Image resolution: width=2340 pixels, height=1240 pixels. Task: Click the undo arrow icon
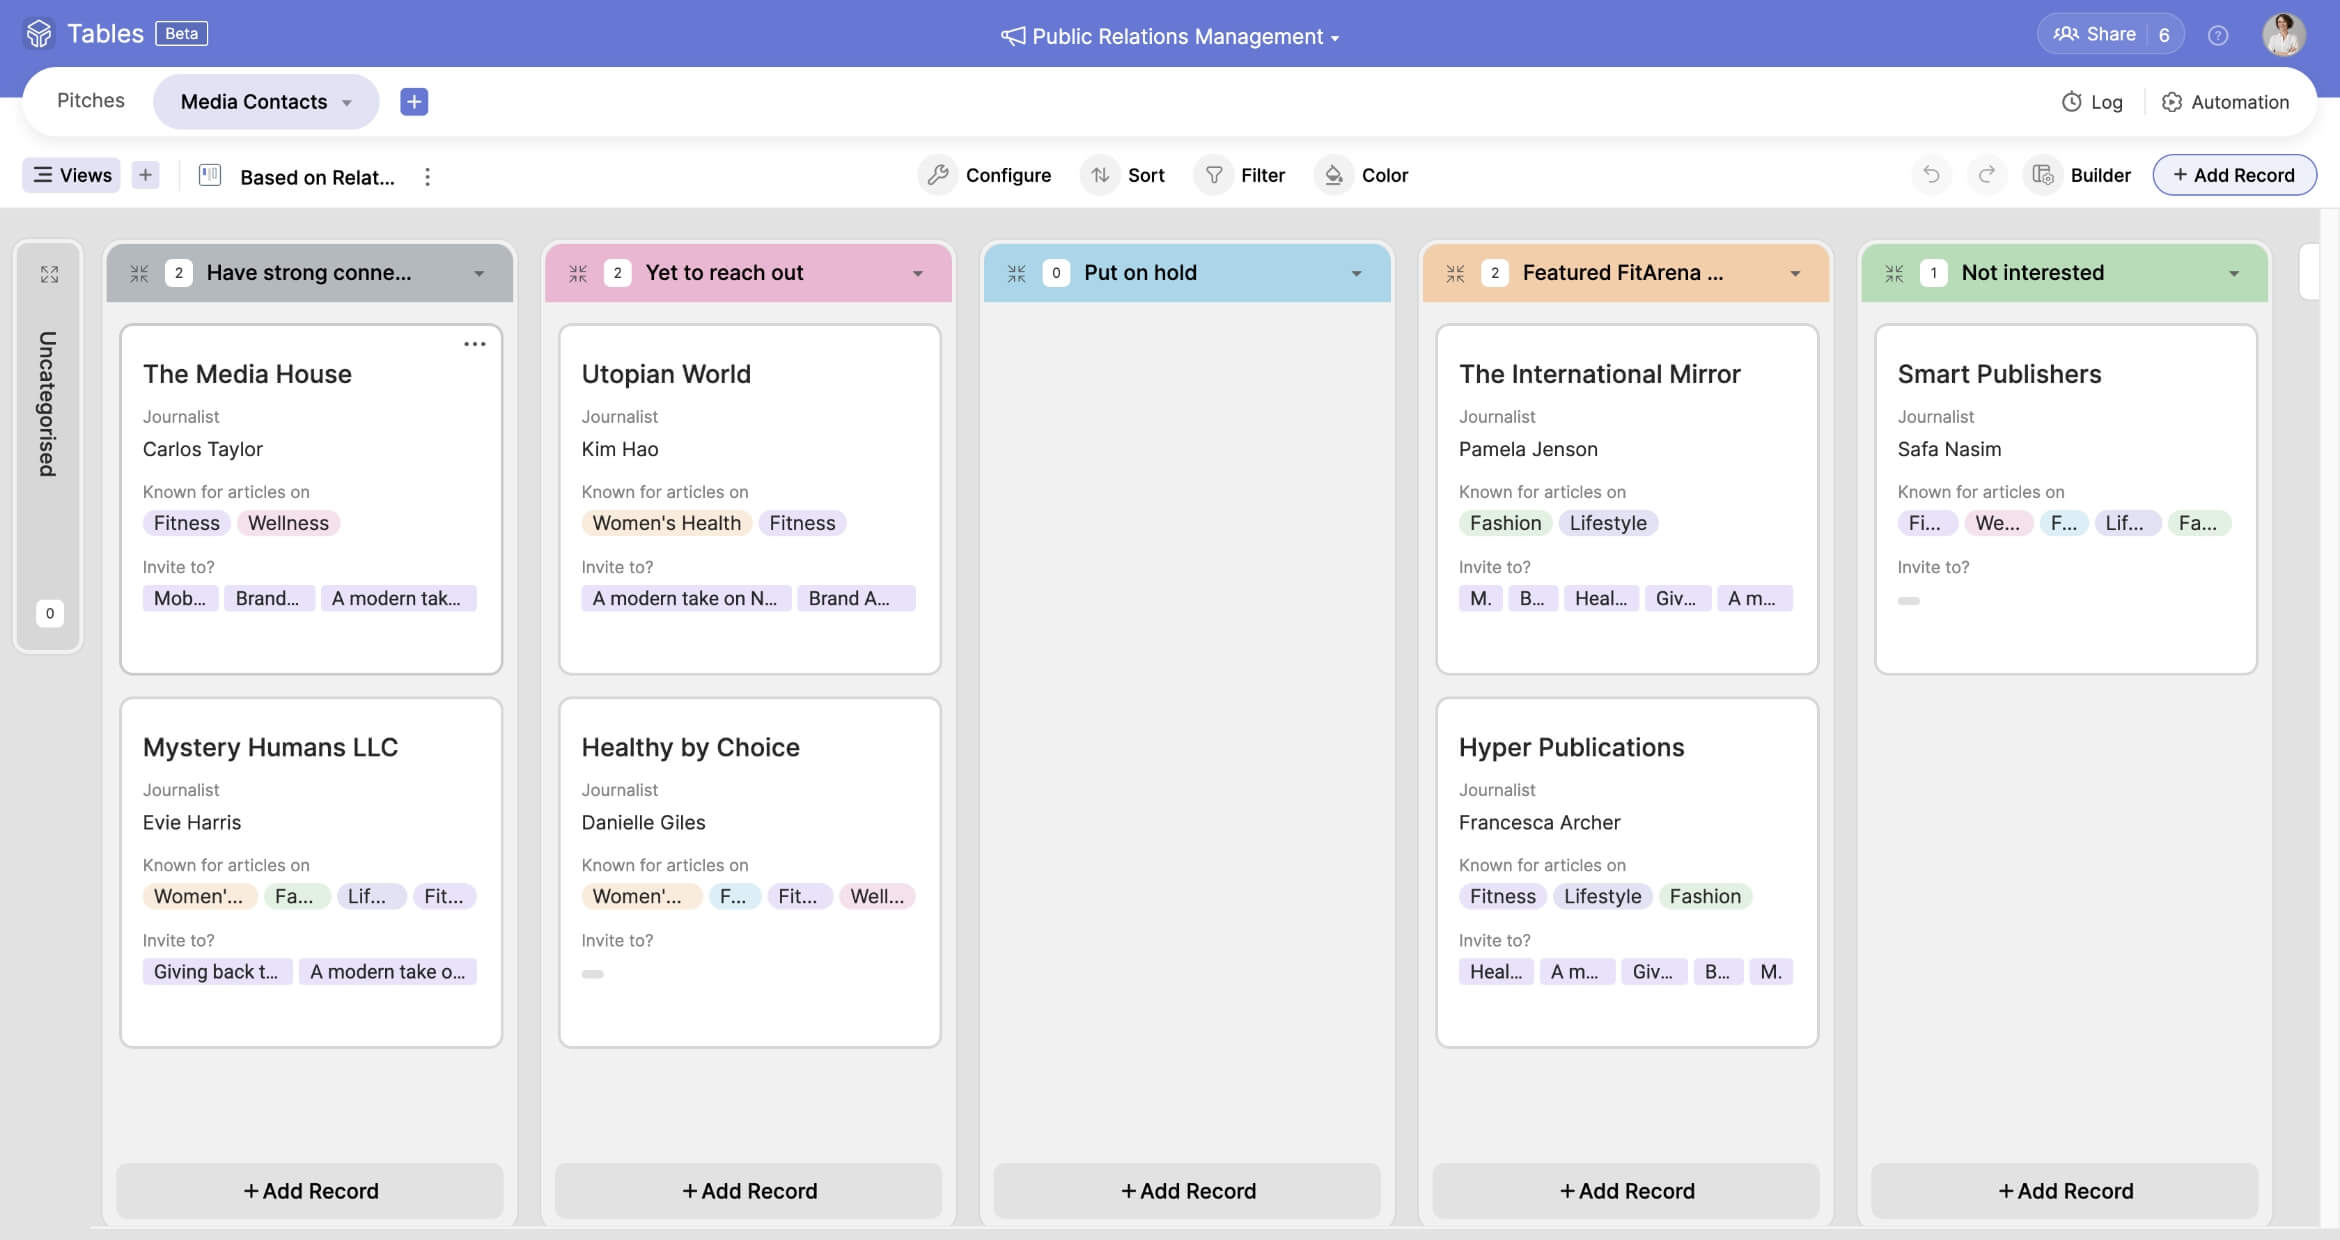click(1931, 175)
